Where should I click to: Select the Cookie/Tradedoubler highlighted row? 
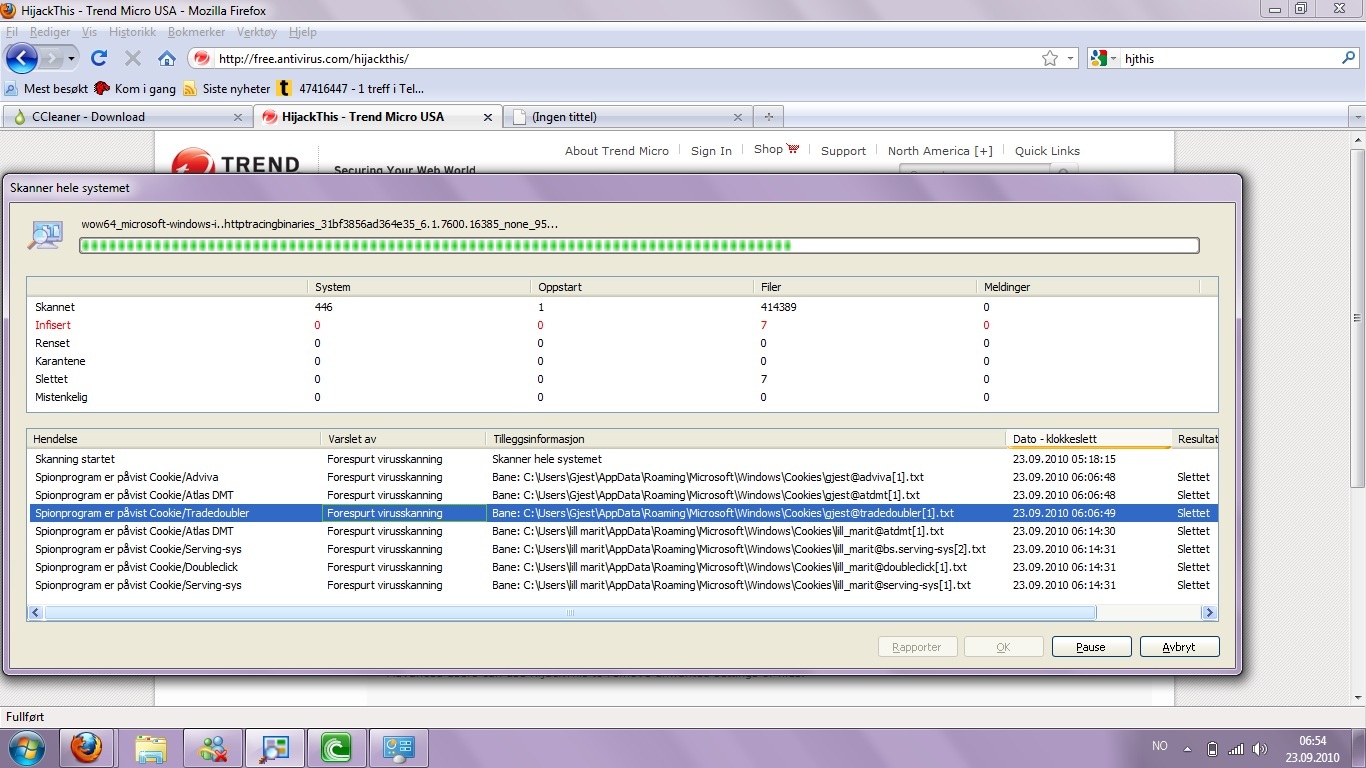(622, 513)
